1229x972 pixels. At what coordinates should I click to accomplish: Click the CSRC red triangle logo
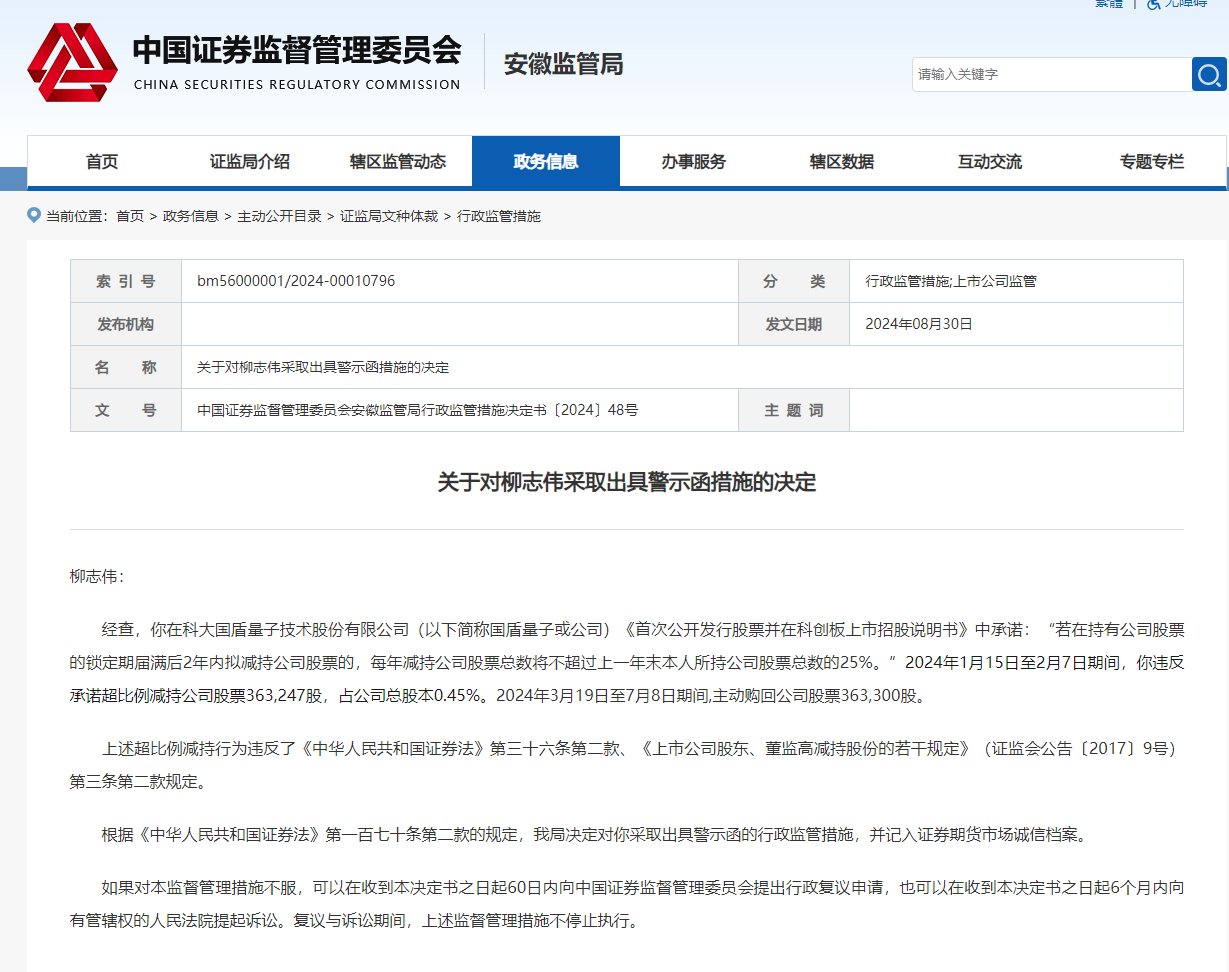click(72, 60)
